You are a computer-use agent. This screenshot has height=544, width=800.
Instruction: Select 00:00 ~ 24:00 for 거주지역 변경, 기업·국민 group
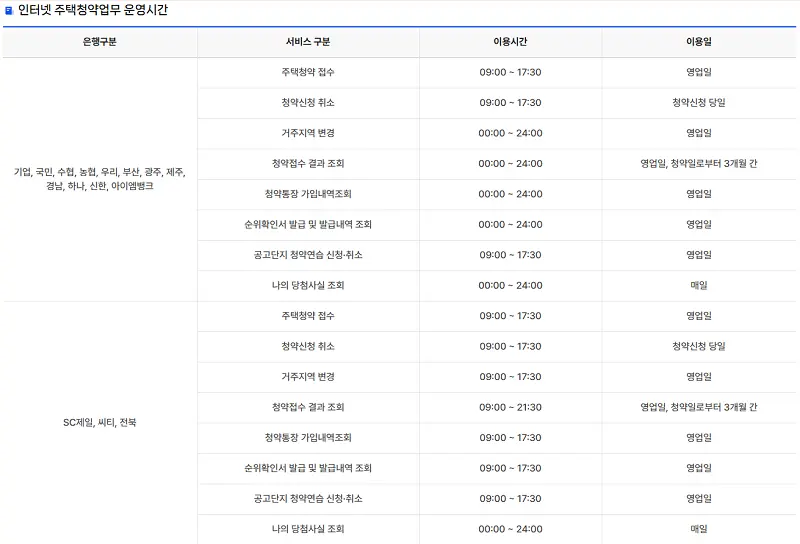pyautogui.click(x=510, y=133)
